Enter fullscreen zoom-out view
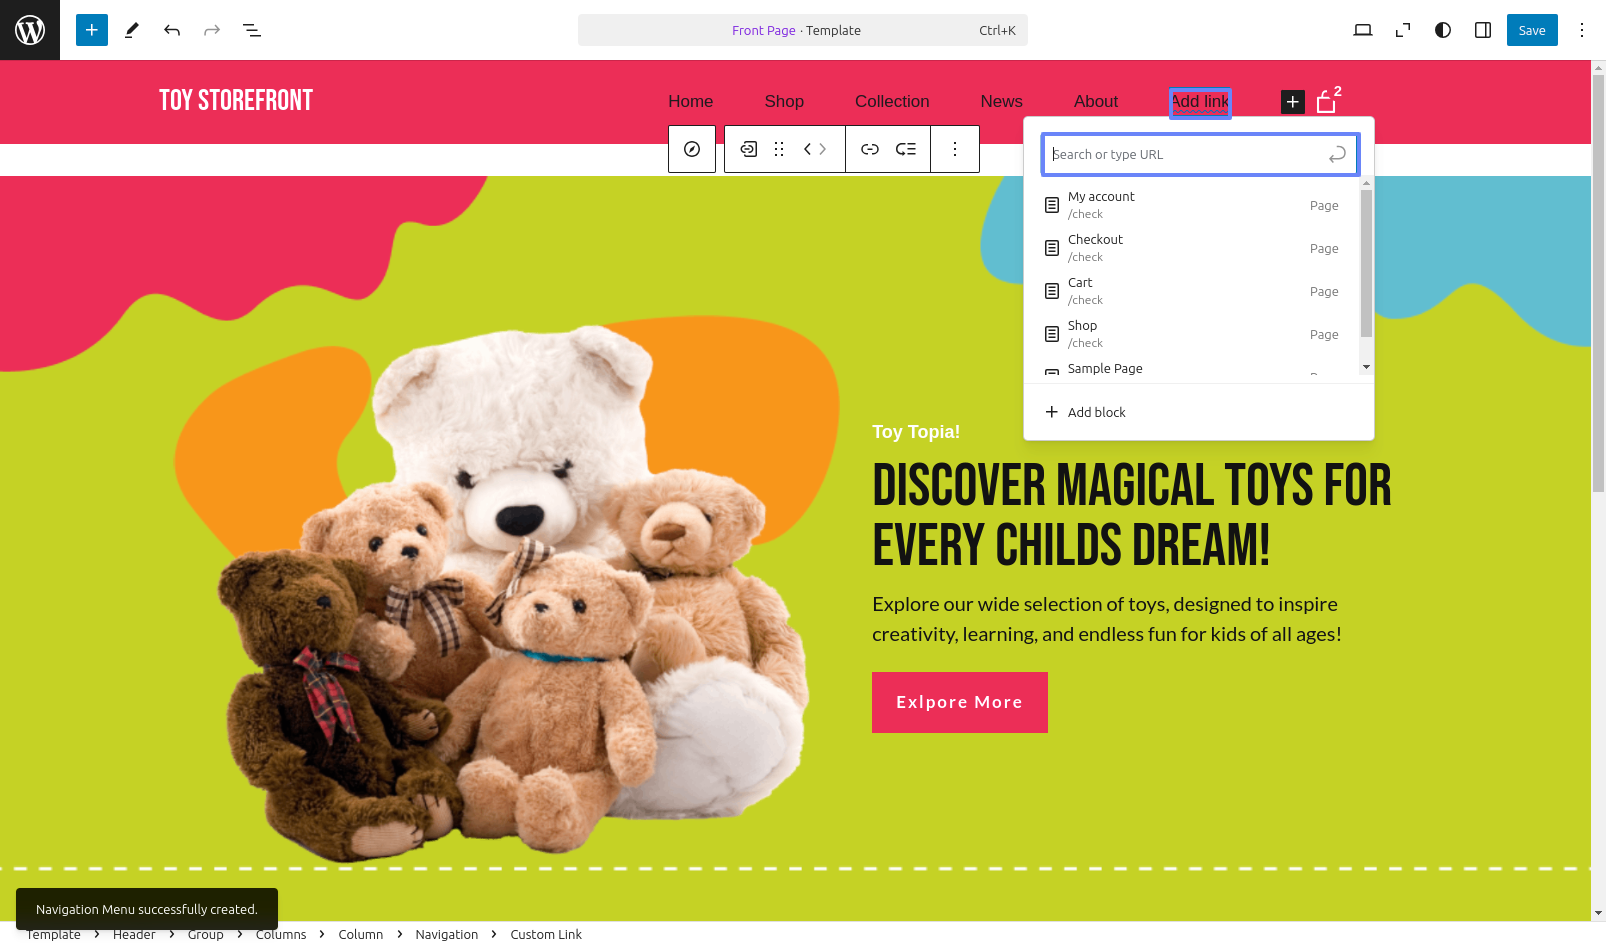This screenshot has width=1606, height=946. tap(1403, 30)
